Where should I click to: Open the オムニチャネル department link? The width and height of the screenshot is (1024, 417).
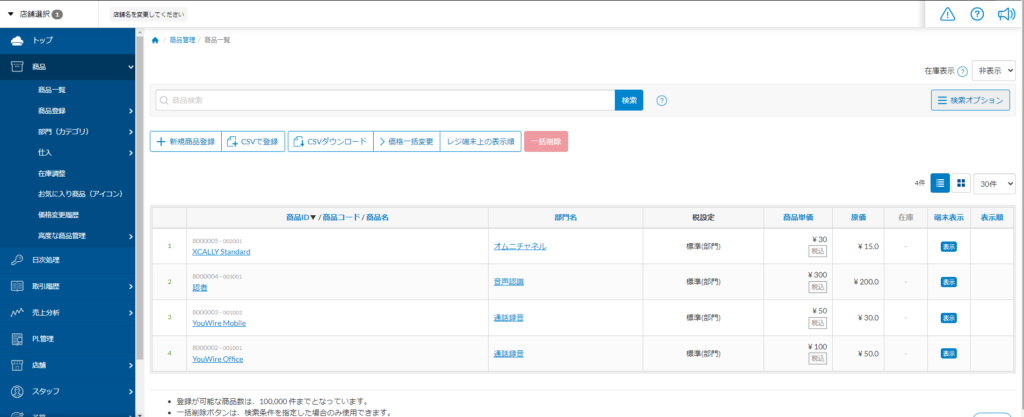tap(520, 246)
